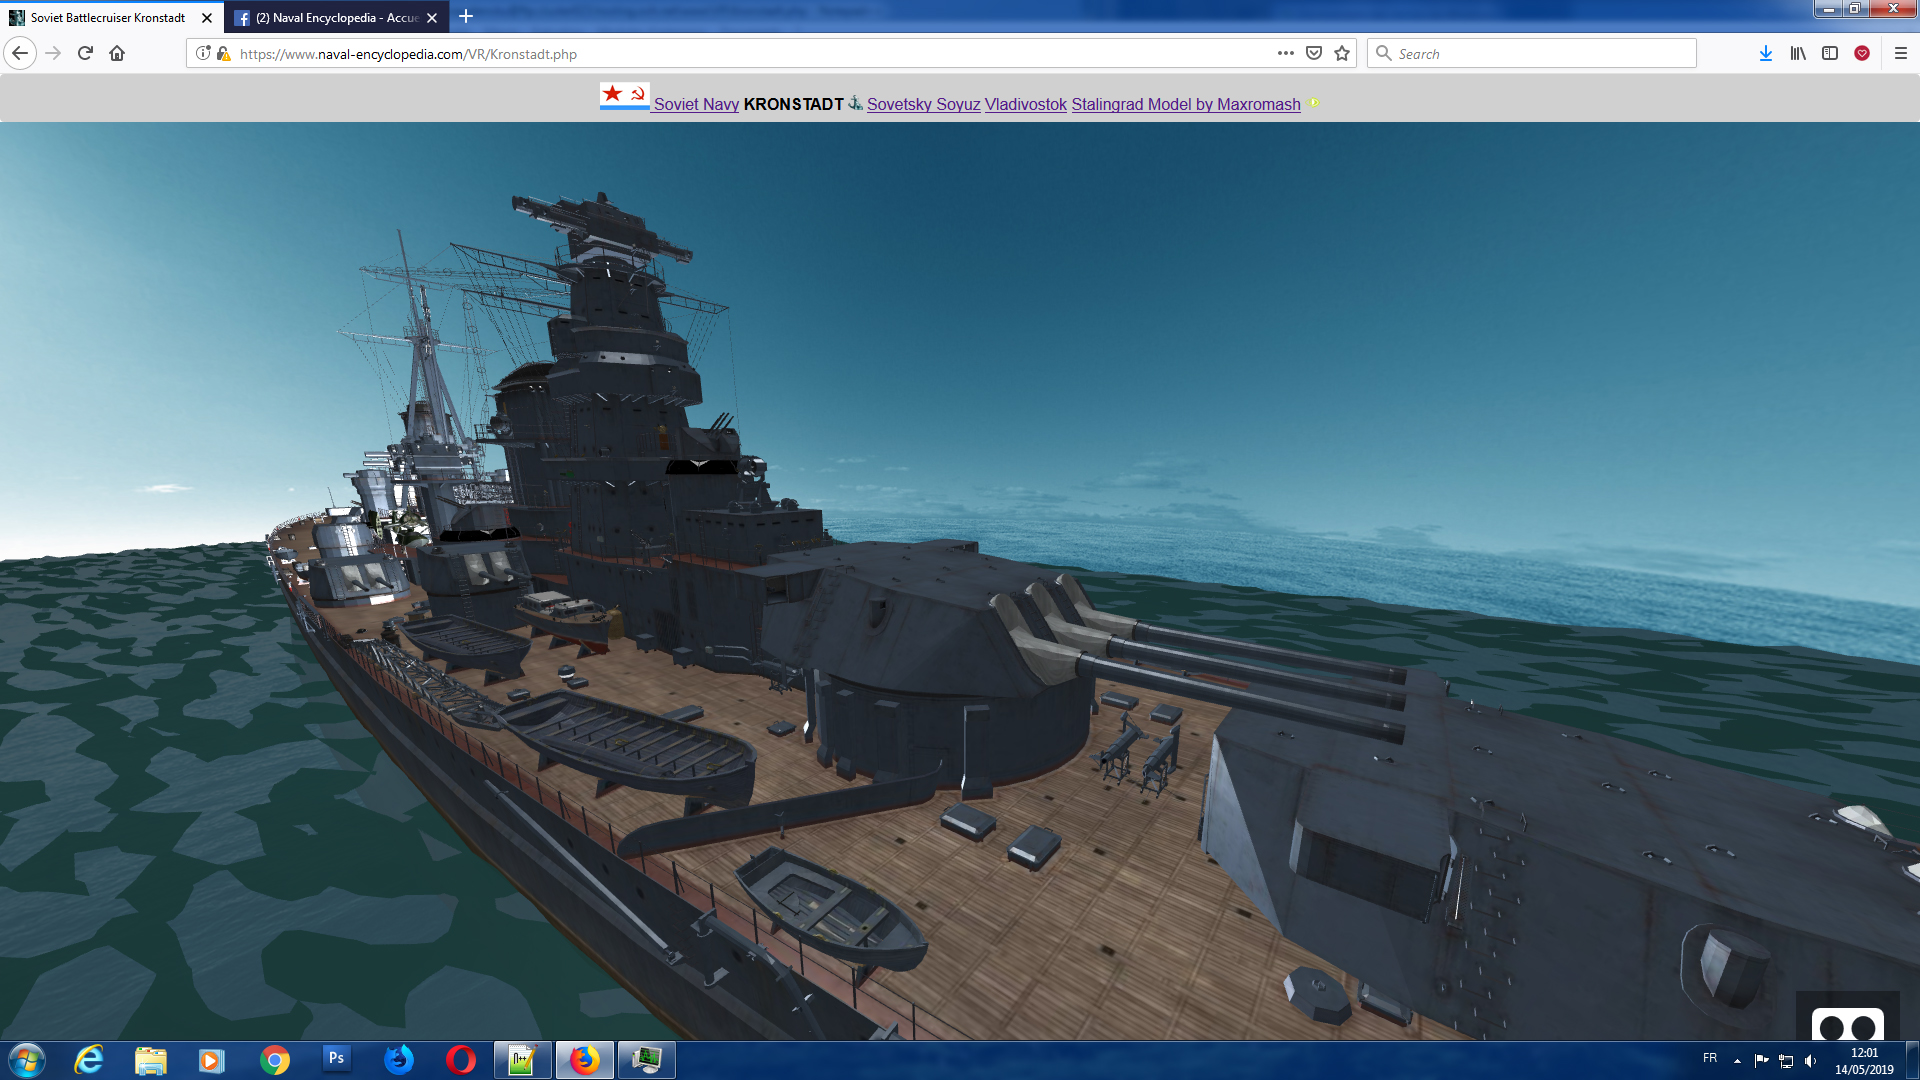Show hidden system tray icons
Viewport: 1920px width, 1080px height.
point(1737,1061)
